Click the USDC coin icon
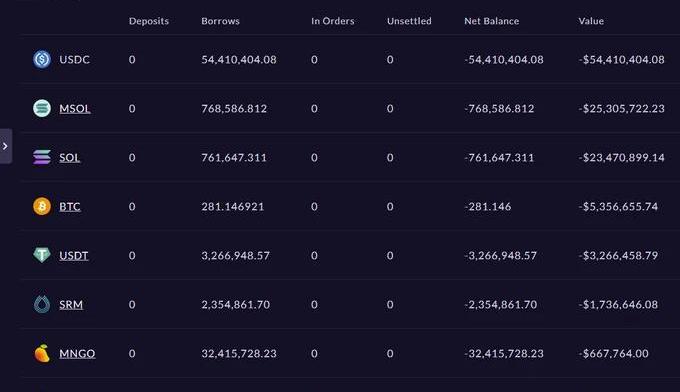 coord(42,59)
